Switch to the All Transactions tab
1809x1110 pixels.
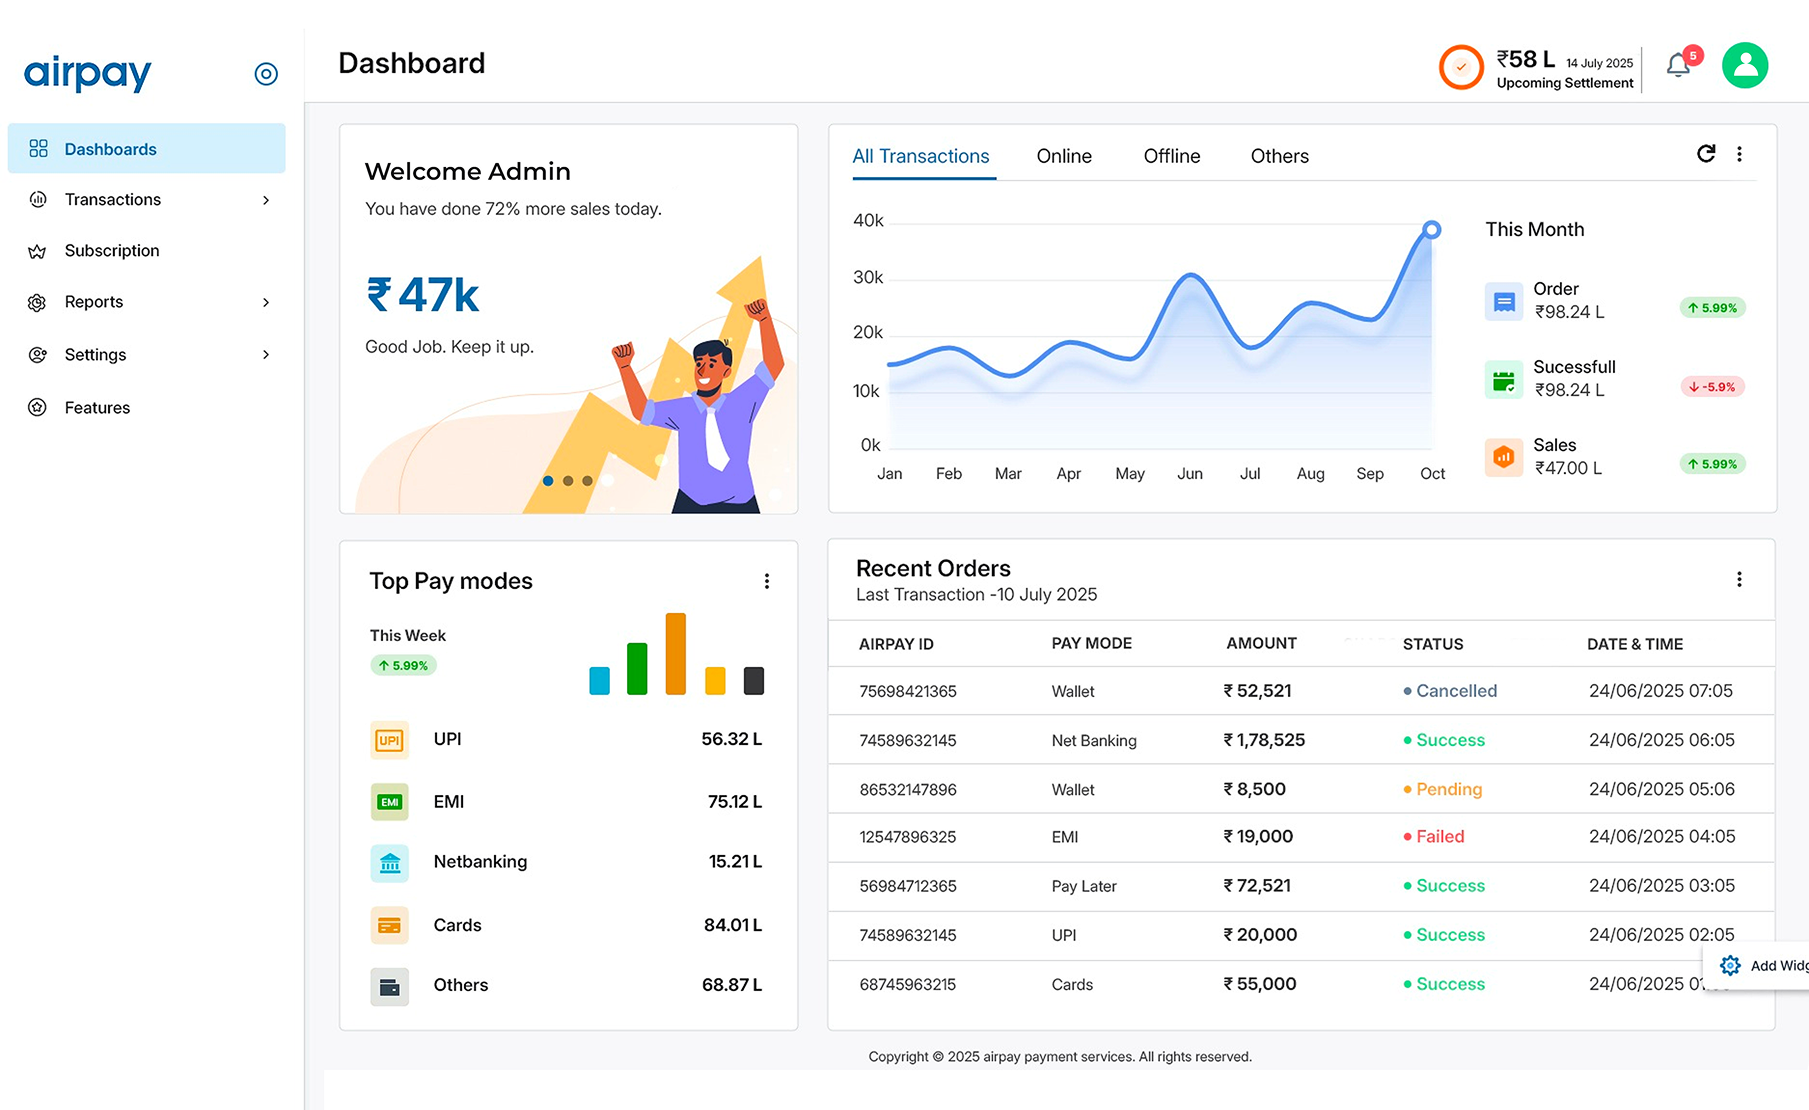click(x=921, y=156)
